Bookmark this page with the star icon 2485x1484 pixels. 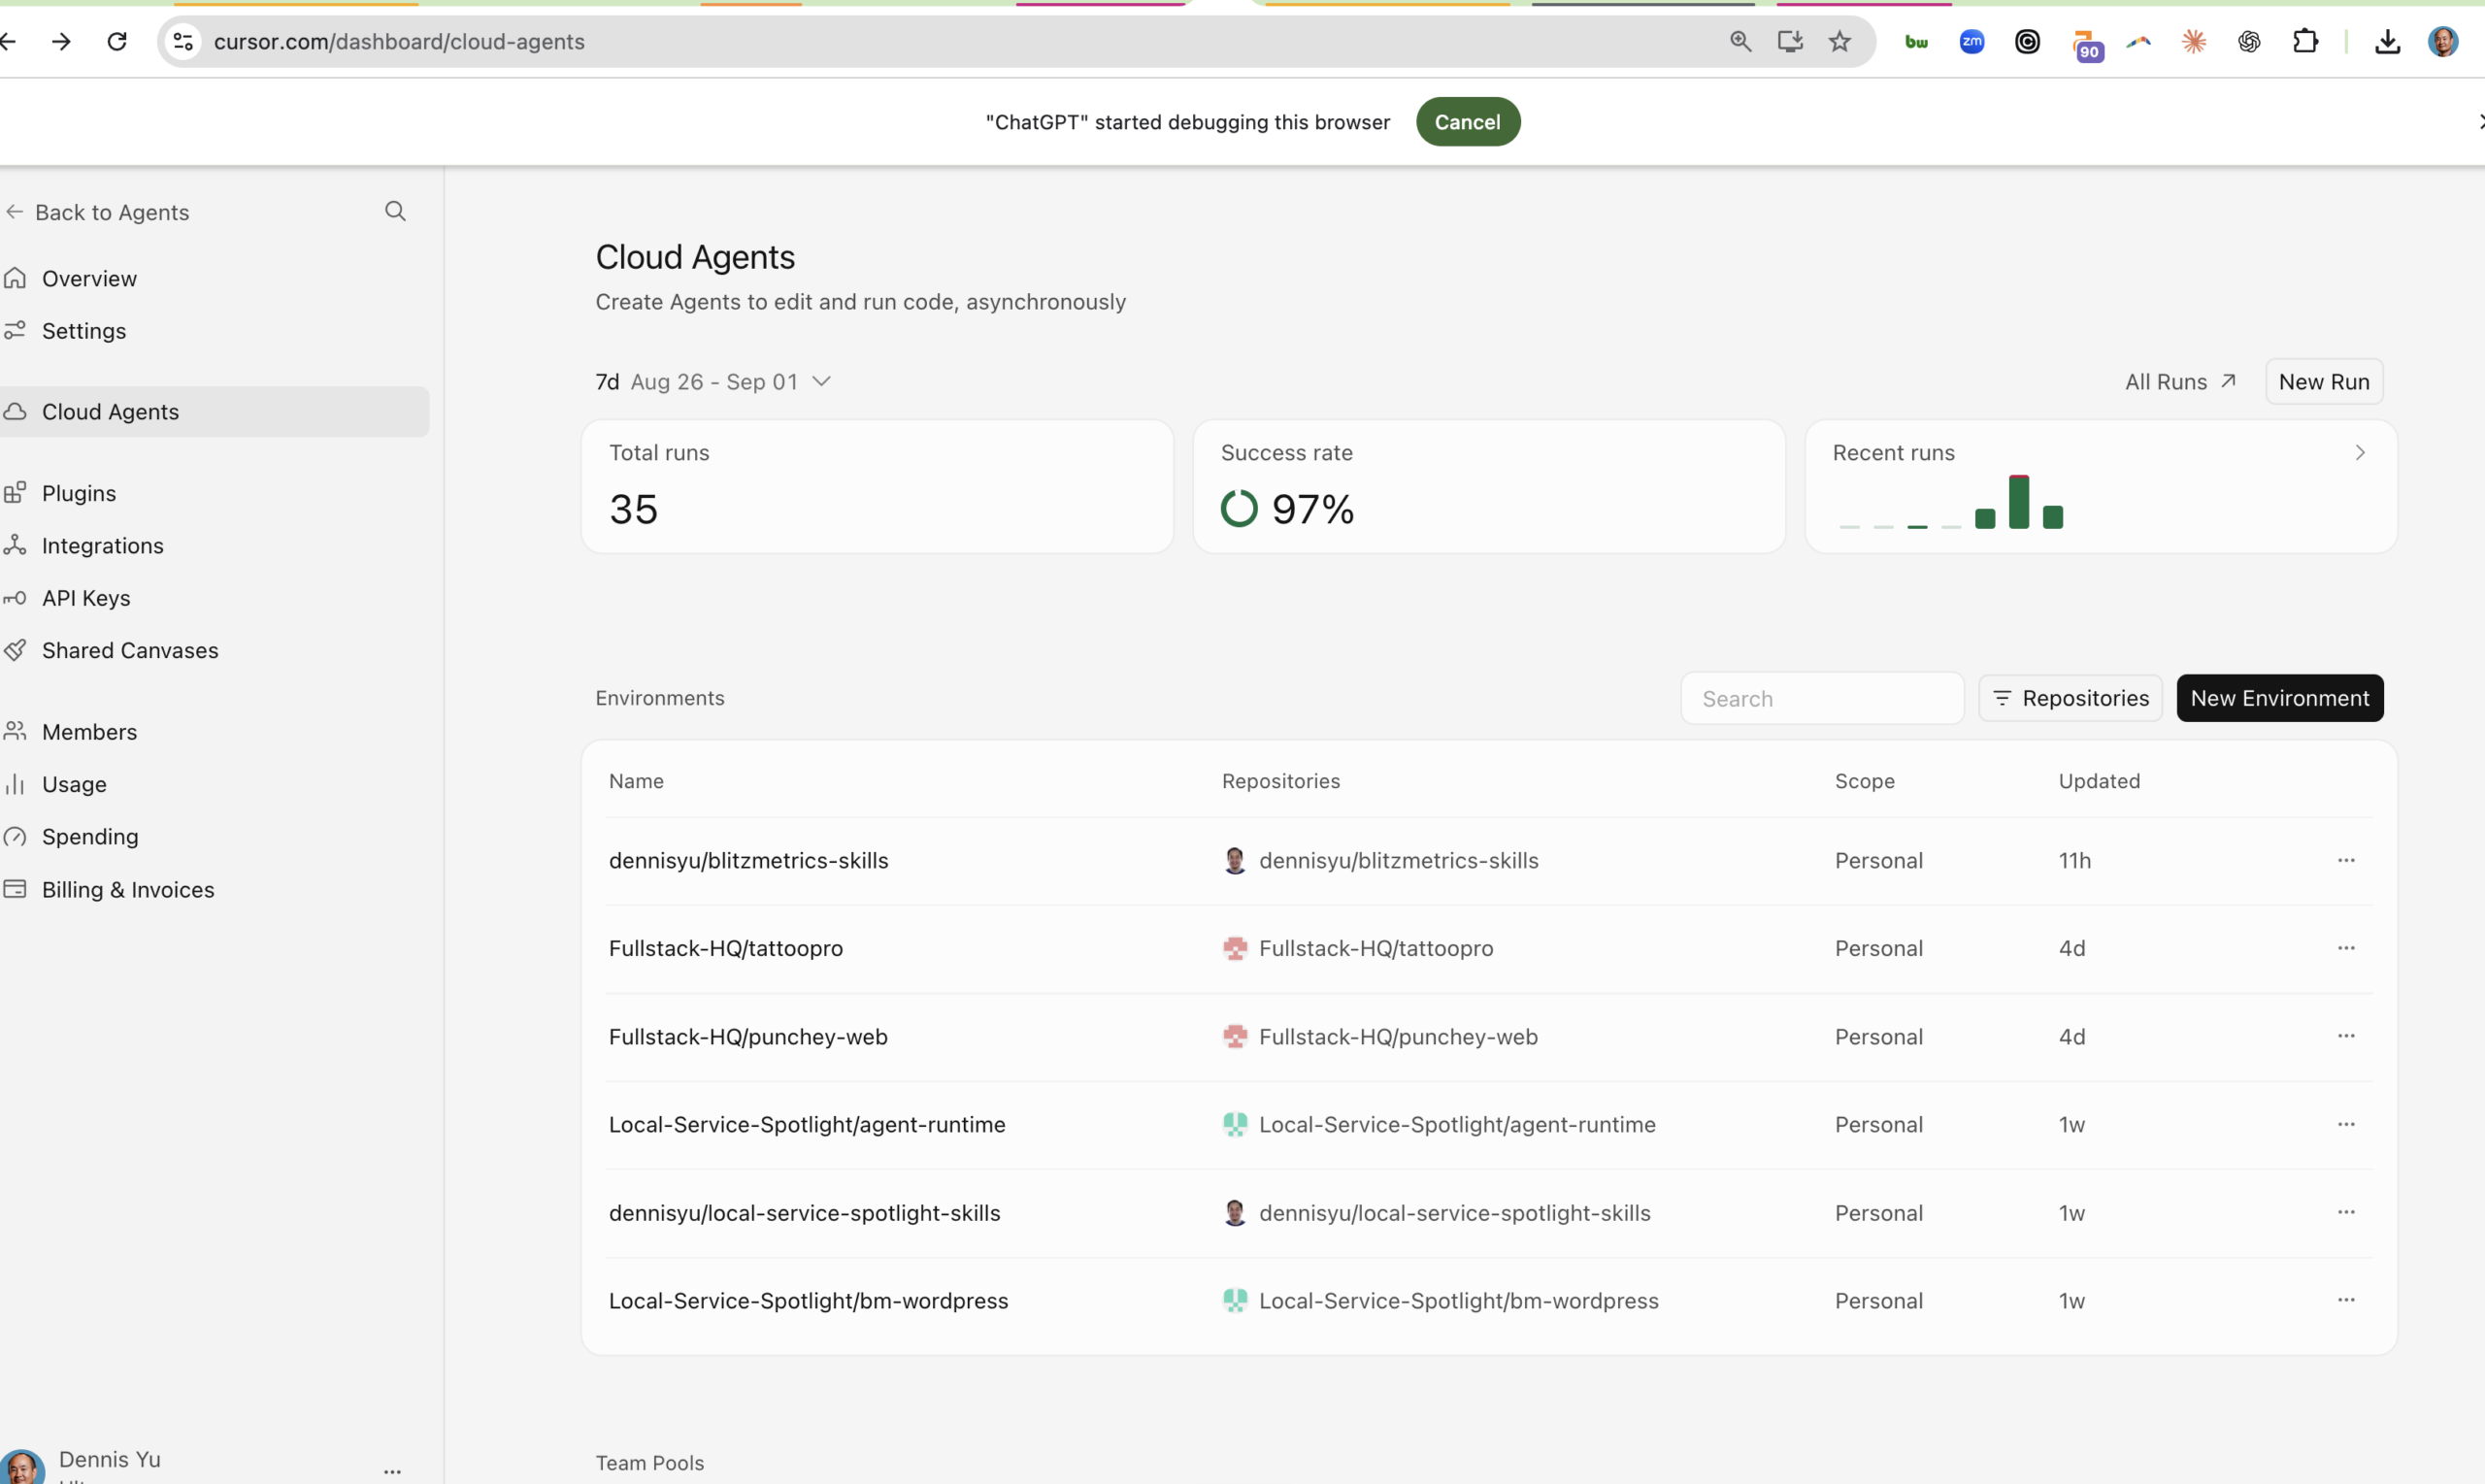pyautogui.click(x=1840, y=41)
